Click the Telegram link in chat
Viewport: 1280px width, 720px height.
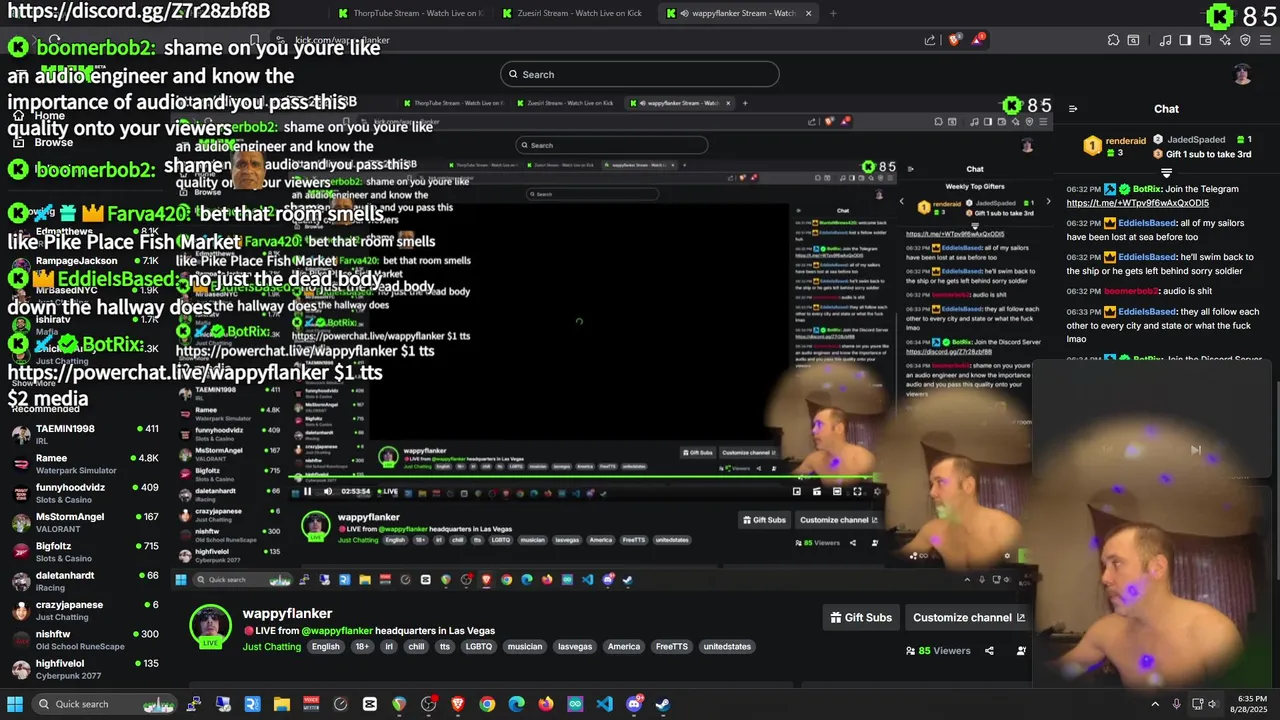pyautogui.click(x=1137, y=203)
